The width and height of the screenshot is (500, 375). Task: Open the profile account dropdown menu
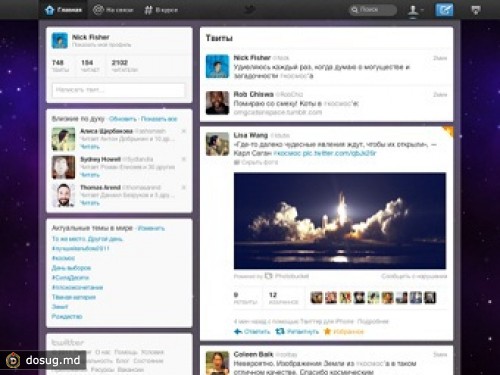(415, 10)
